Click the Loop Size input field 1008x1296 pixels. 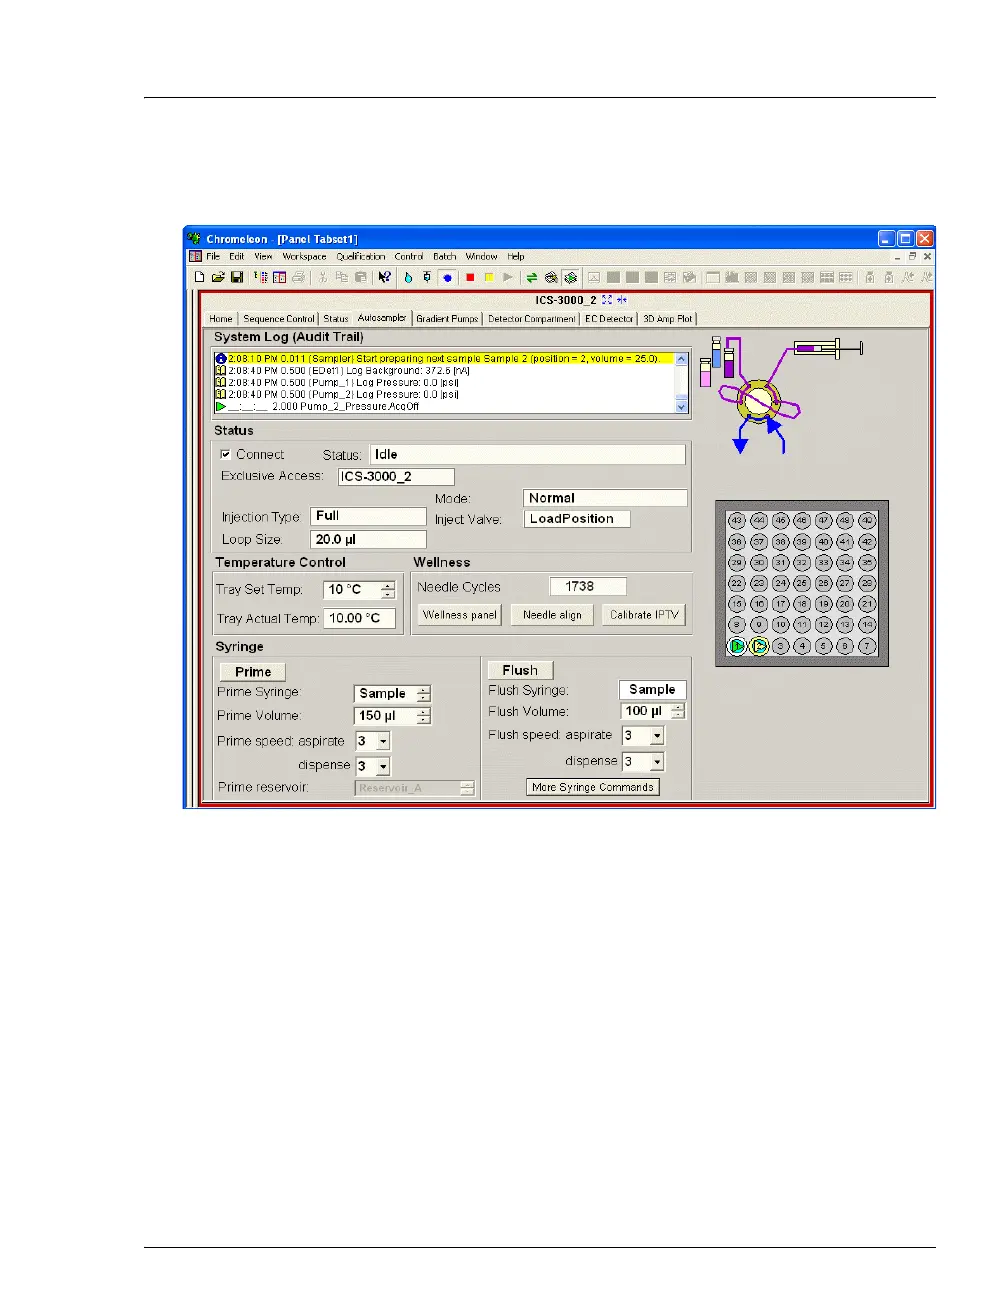coord(369,539)
